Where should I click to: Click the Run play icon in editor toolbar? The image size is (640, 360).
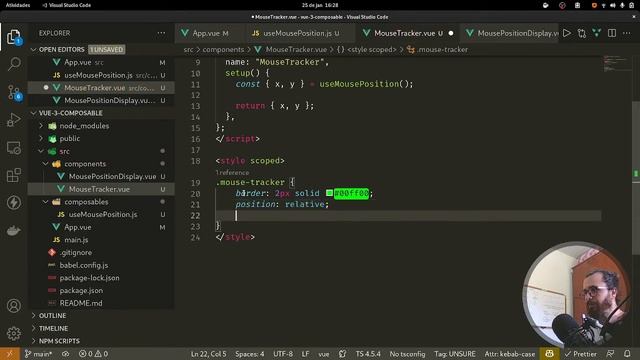567,33
